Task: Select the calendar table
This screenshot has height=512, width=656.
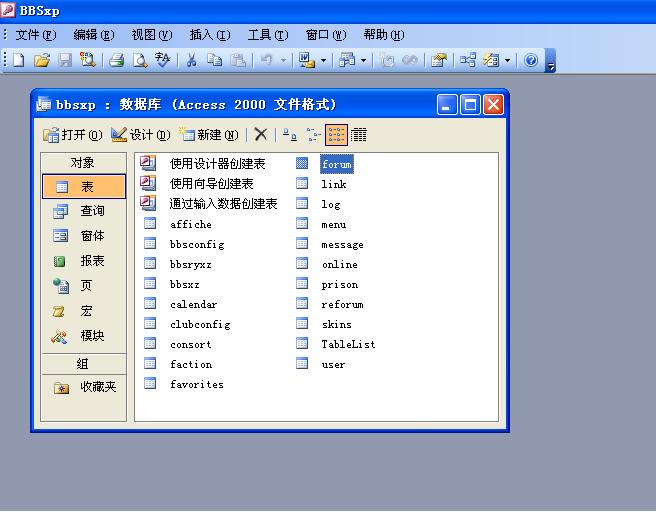Action: [x=194, y=305]
